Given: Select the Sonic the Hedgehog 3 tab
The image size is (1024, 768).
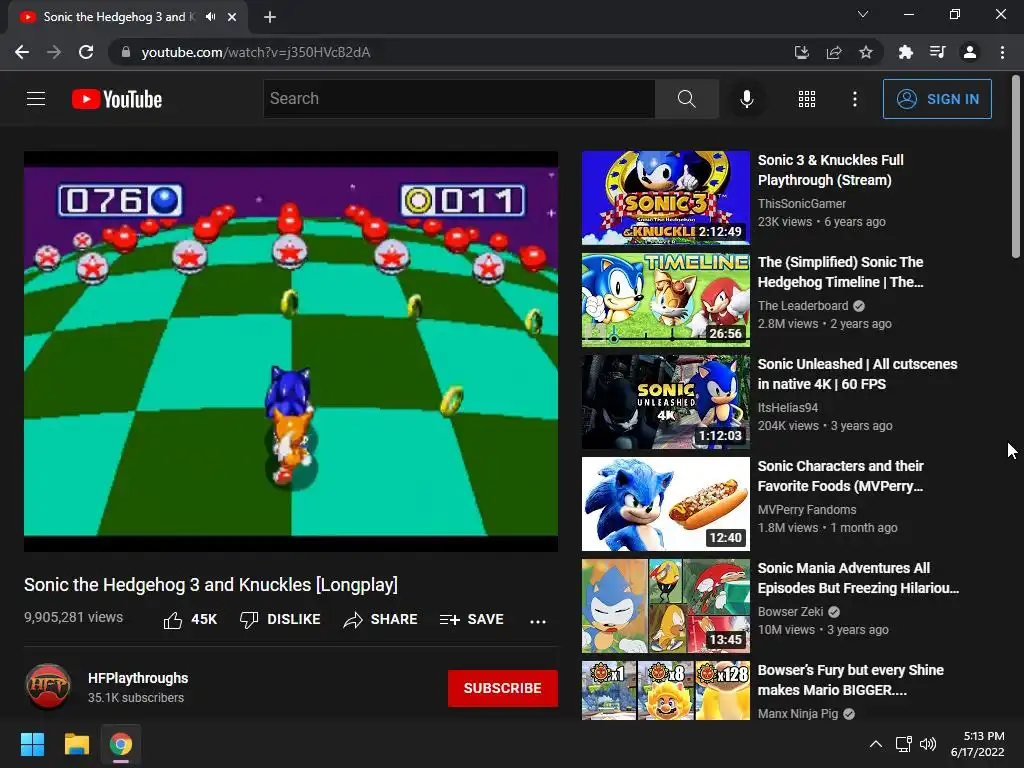Looking at the screenshot, I should pos(118,17).
